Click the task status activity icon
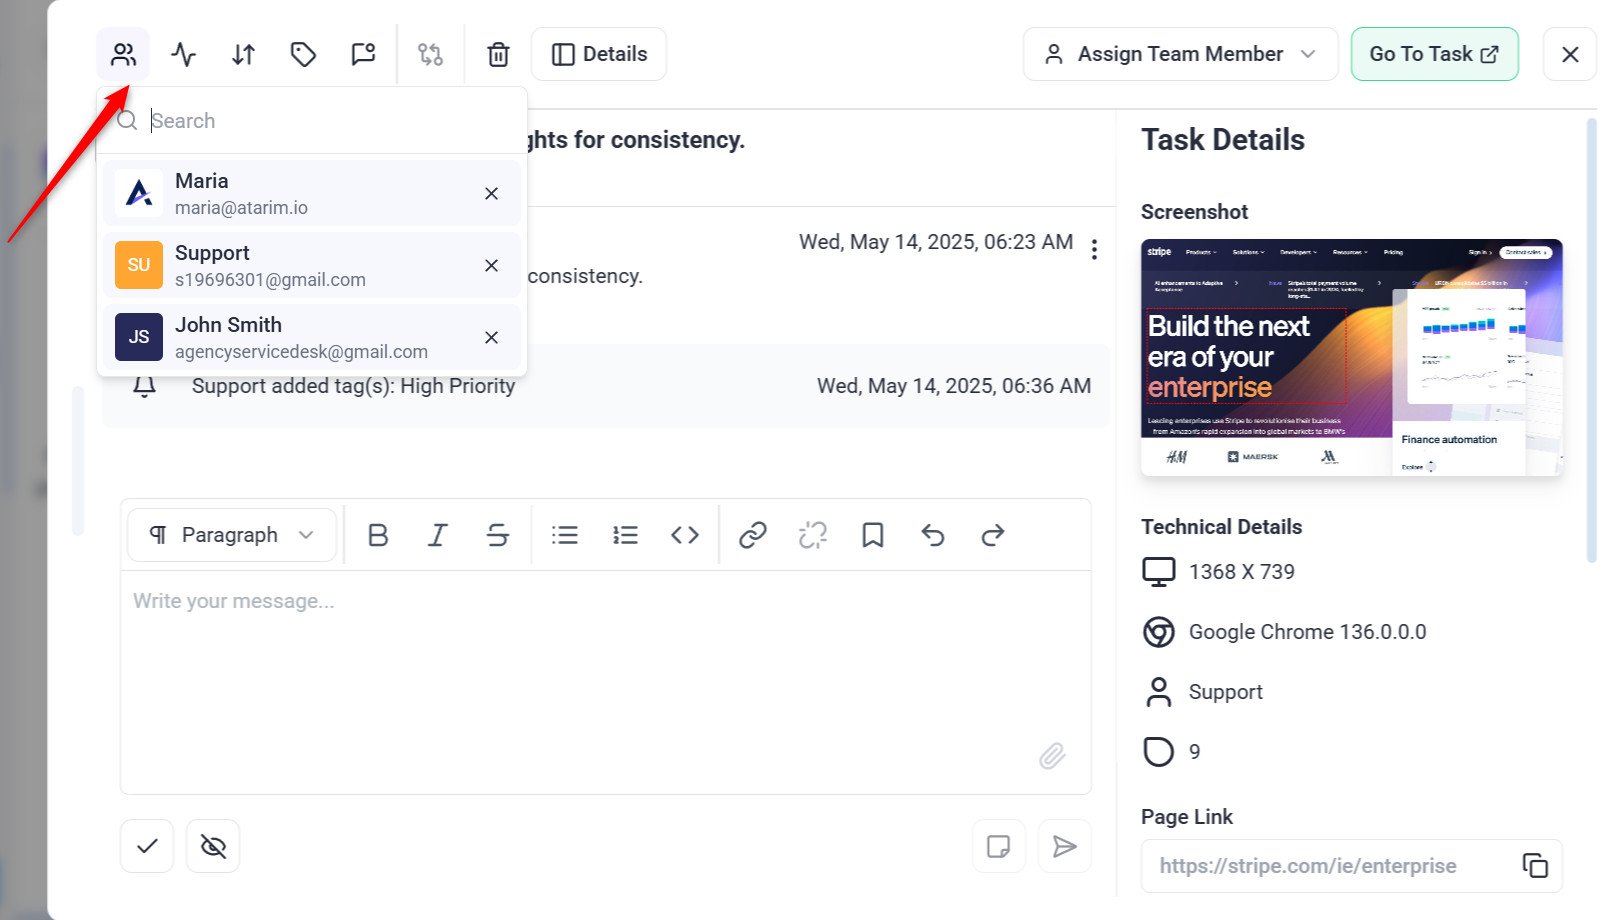 183,54
